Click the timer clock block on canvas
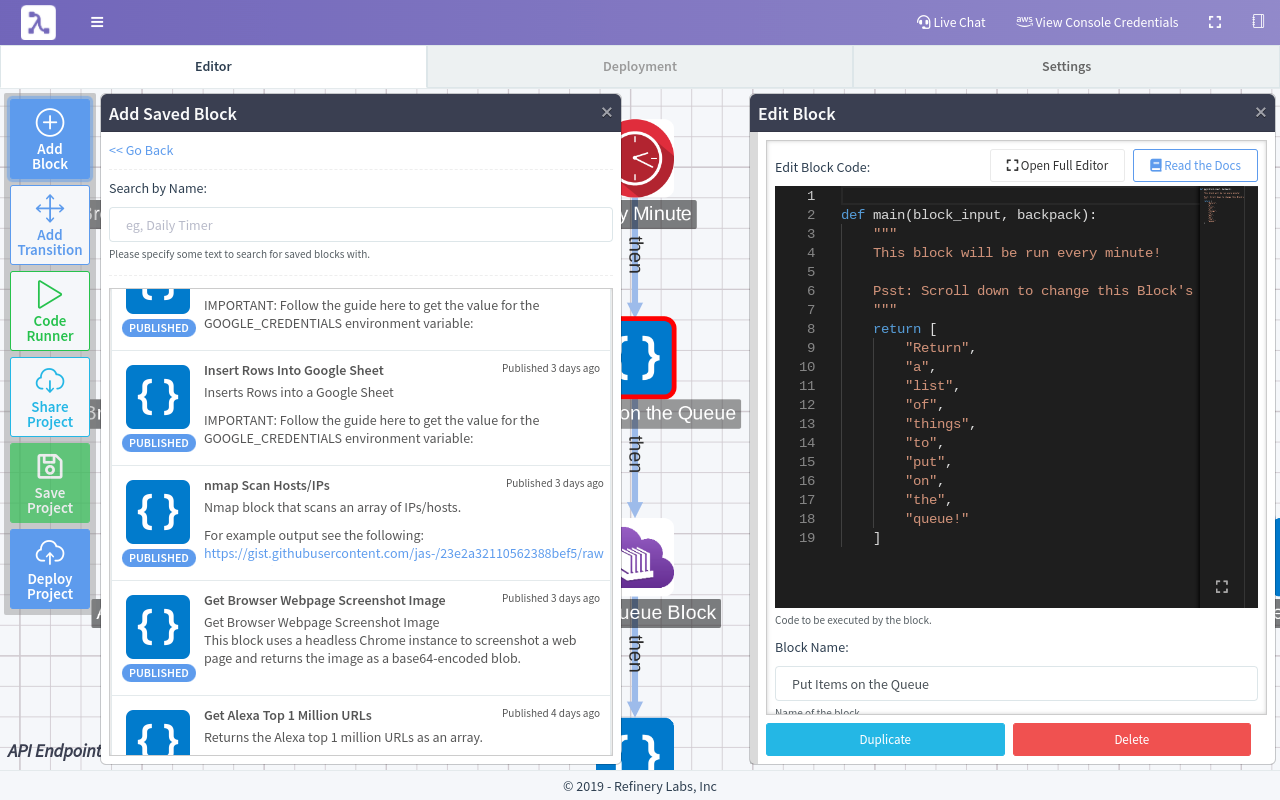The width and height of the screenshot is (1280, 800). tap(647, 157)
